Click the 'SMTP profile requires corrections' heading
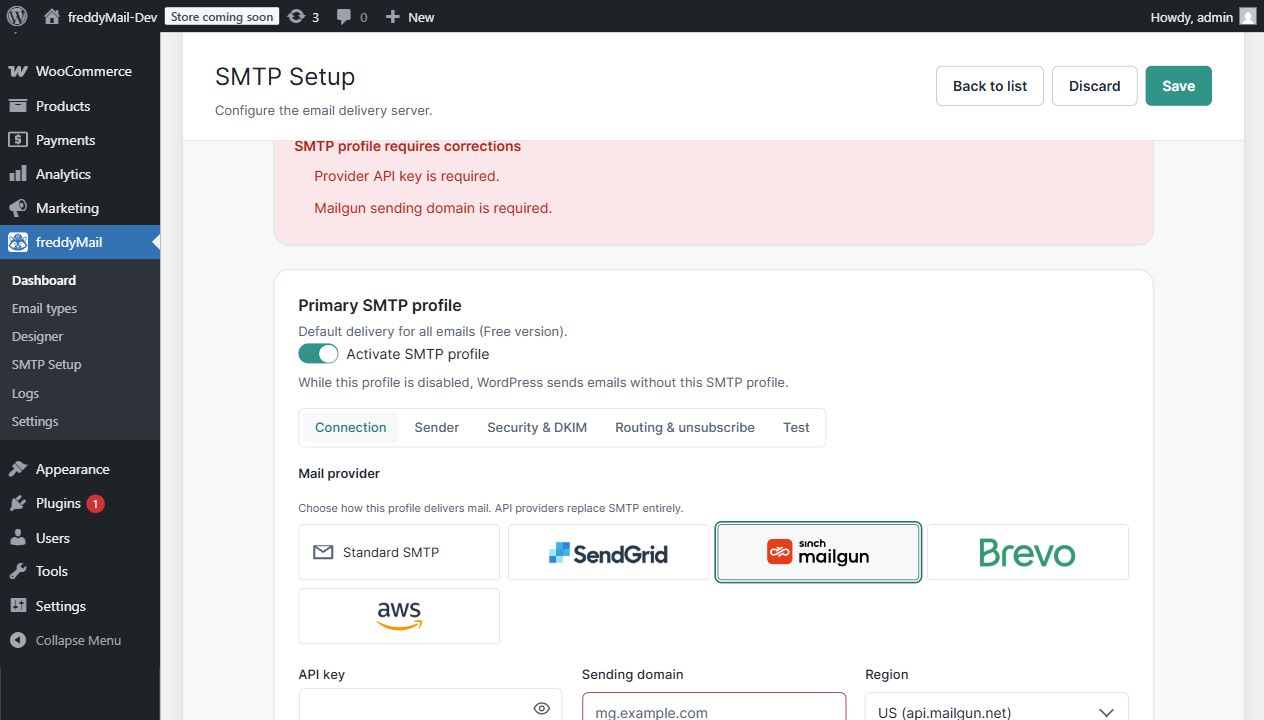 [x=407, y=146]
